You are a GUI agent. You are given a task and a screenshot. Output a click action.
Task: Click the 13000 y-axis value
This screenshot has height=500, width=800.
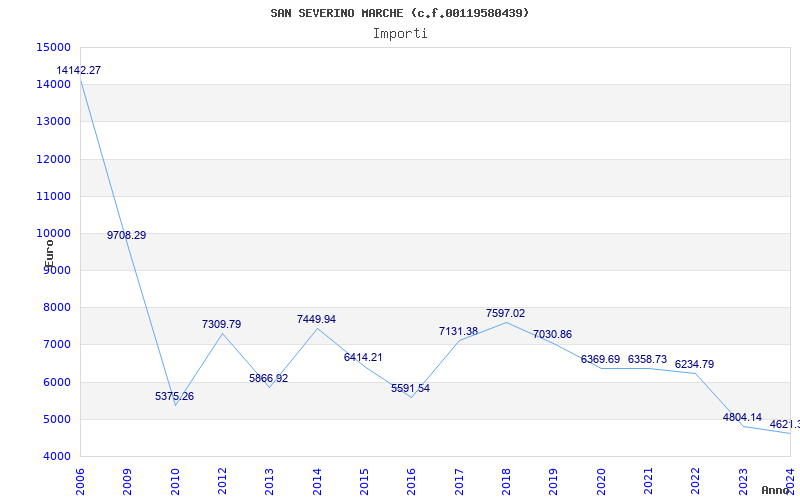[54, 122]
